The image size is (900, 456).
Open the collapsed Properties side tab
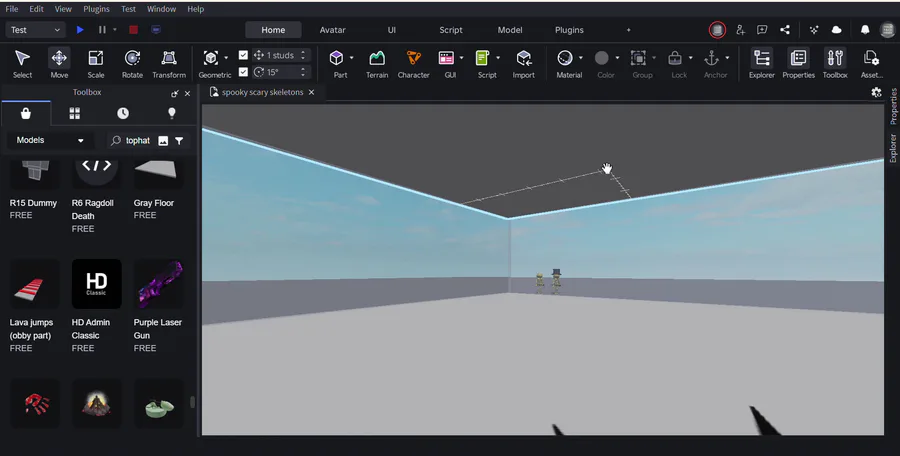pos(893,107)
